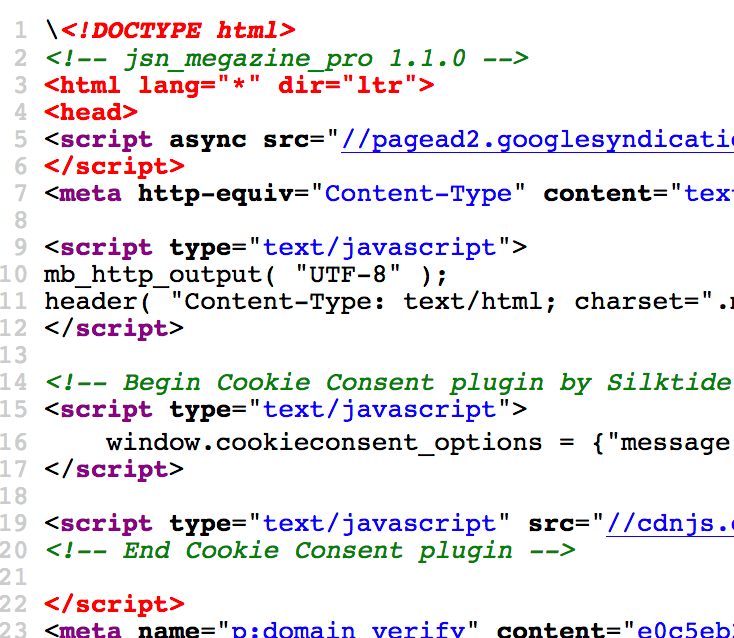Click text/javascript value on line 19
Viewport: 734px width, 638px height.
pyautogui.click(x=380, y=524)
